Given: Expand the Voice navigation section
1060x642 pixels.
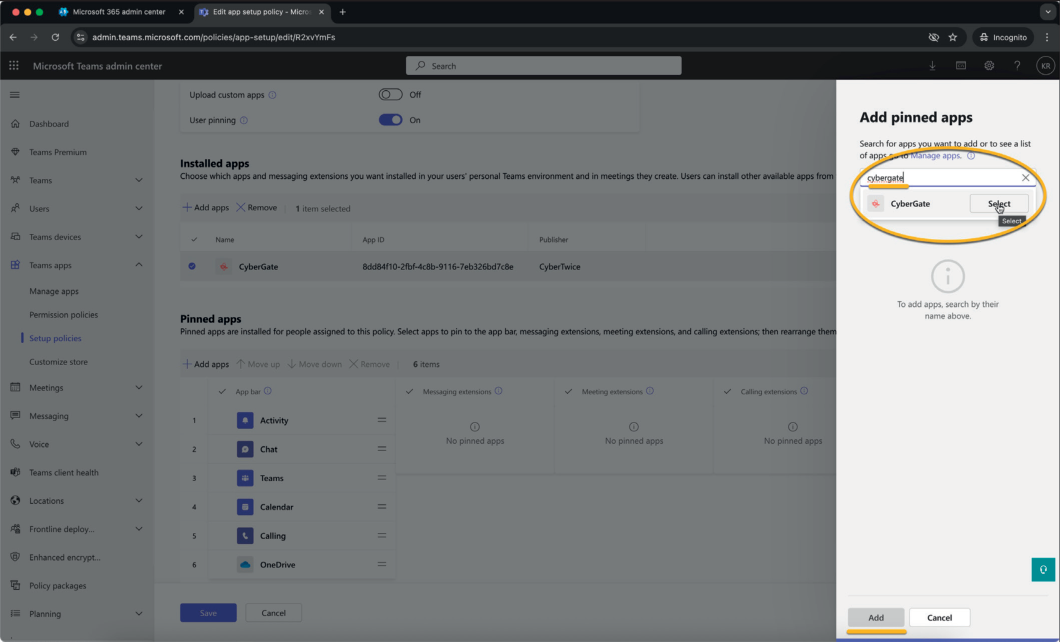Looking at the screenshot, I should point(140,443).
